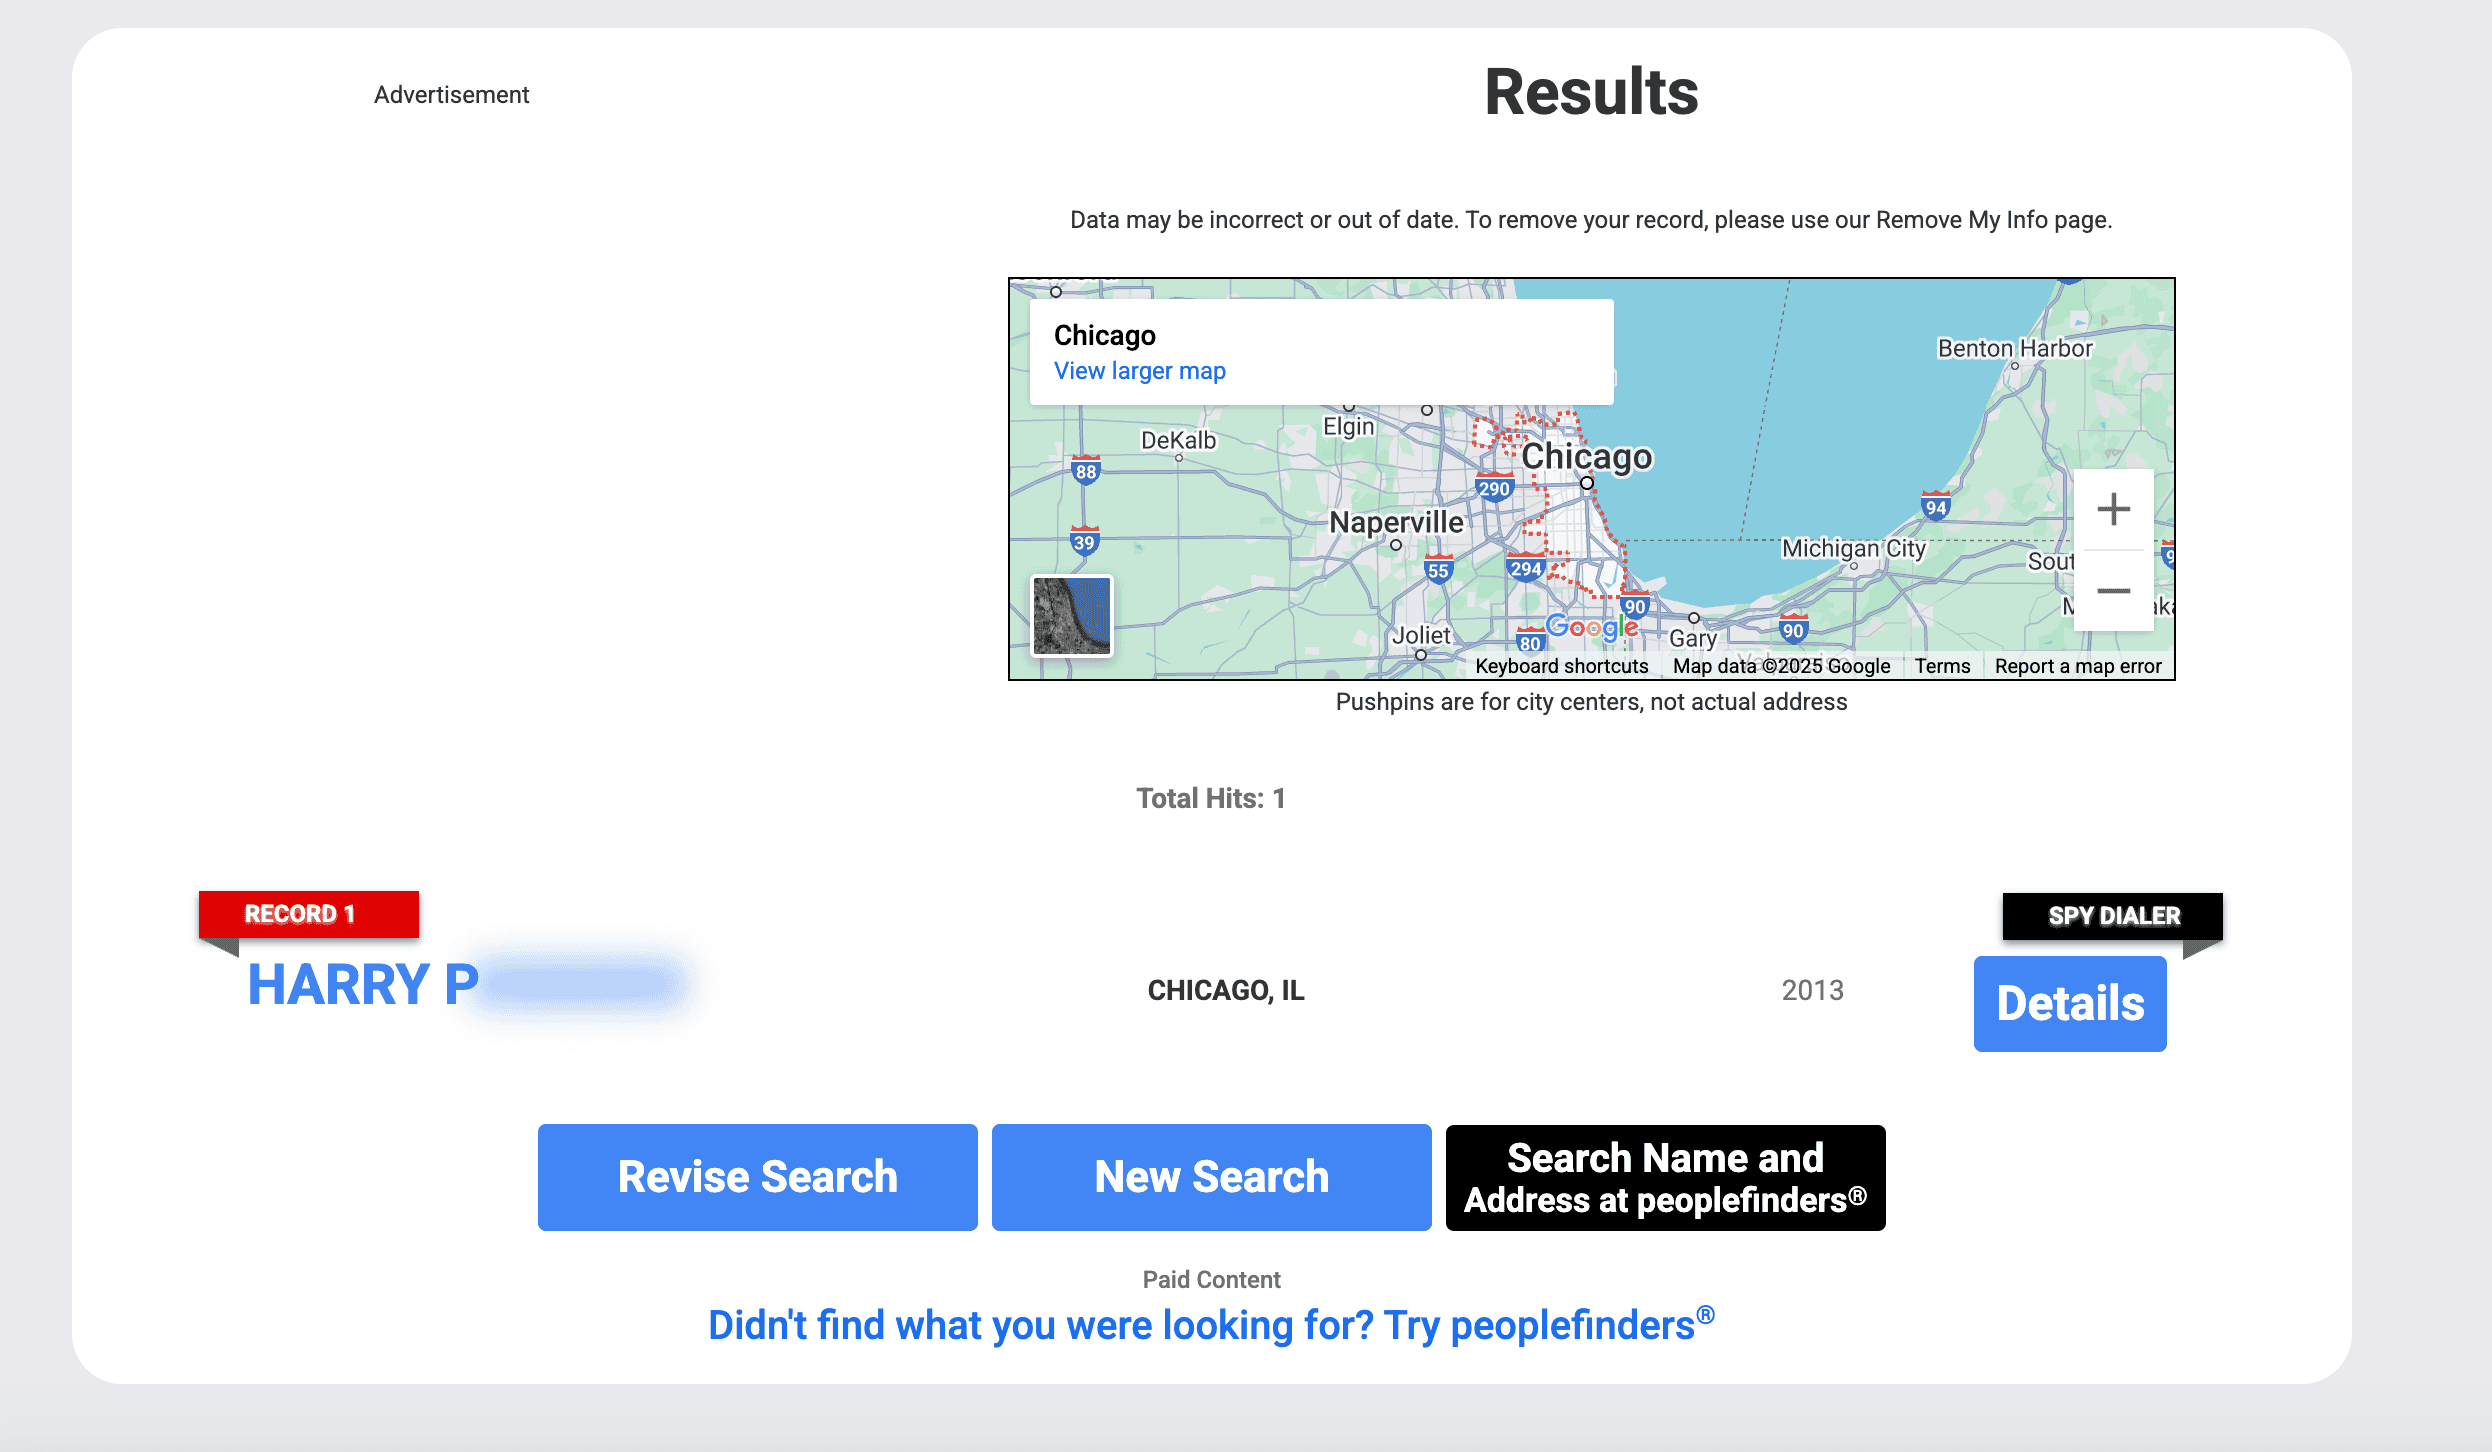
Task: Start a New Search
Action: 1211,1177
